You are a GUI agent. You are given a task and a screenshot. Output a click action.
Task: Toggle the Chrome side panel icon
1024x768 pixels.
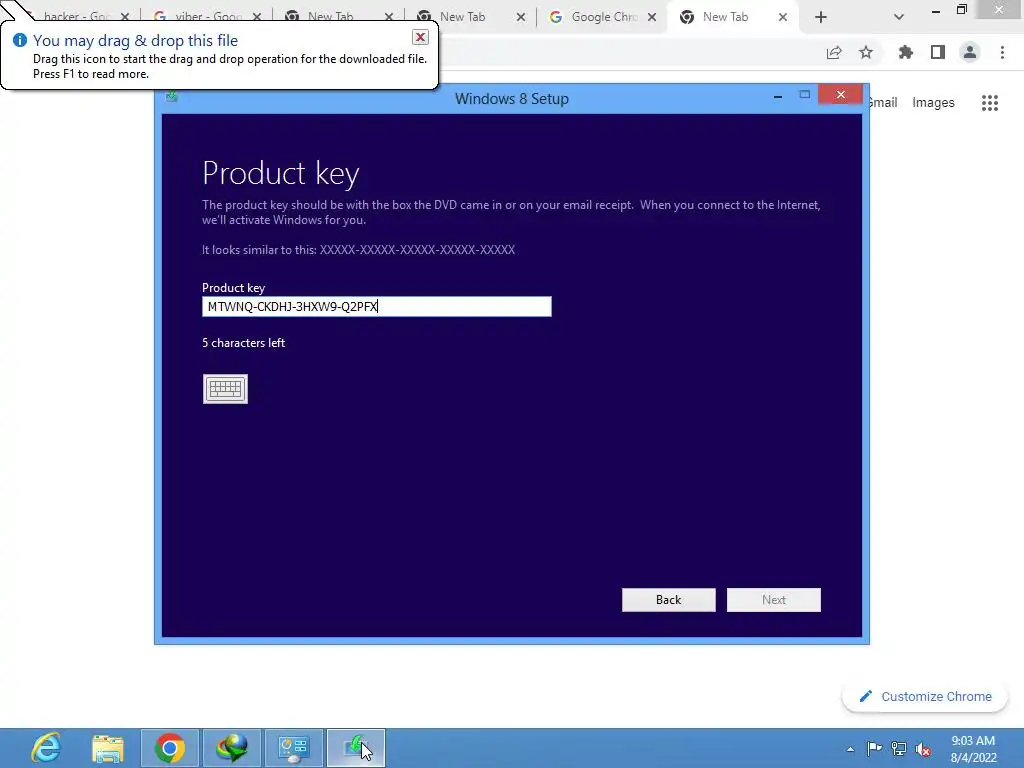938,52
